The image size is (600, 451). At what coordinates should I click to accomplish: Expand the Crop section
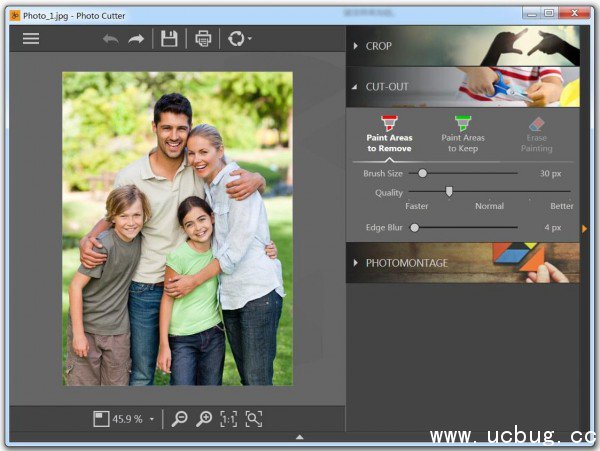coord(380,46)
